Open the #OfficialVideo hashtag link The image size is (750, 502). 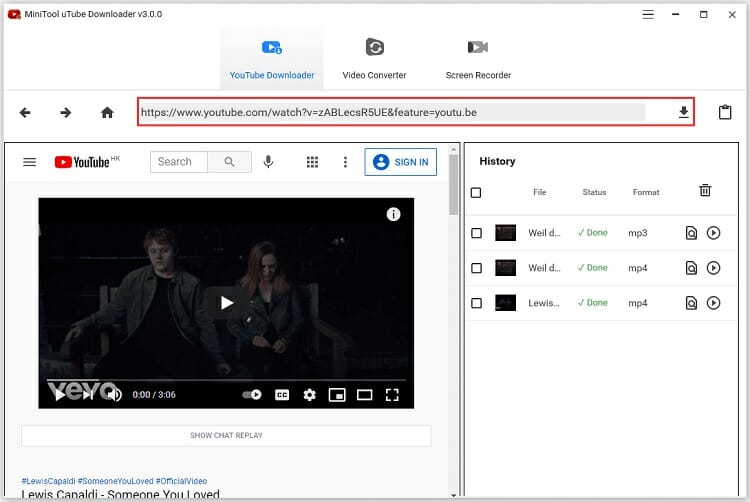pos(181,481)
